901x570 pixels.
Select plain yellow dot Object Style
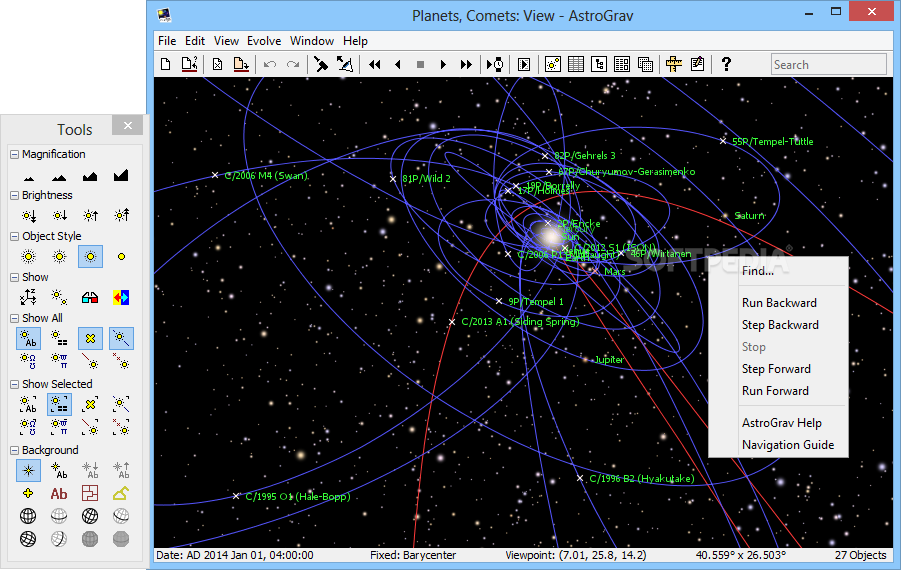point(121,256)
